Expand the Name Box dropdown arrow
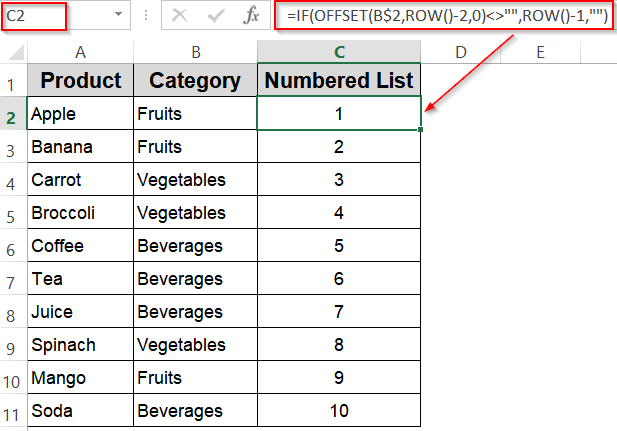 [118, 16]
